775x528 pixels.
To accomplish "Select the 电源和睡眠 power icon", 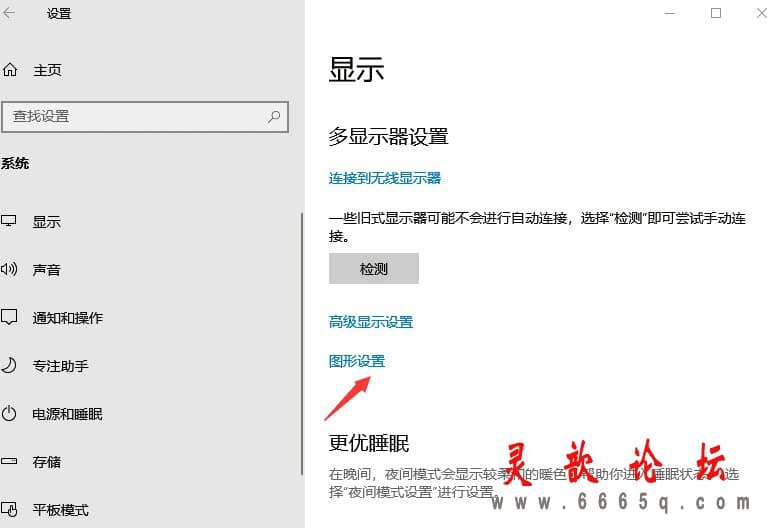I will coord(9,413).
